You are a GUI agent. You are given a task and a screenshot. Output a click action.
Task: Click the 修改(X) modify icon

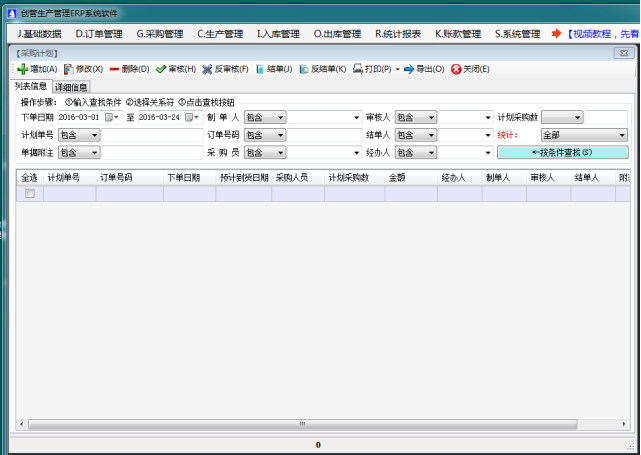pyautogui.click(x=69, y=69)
